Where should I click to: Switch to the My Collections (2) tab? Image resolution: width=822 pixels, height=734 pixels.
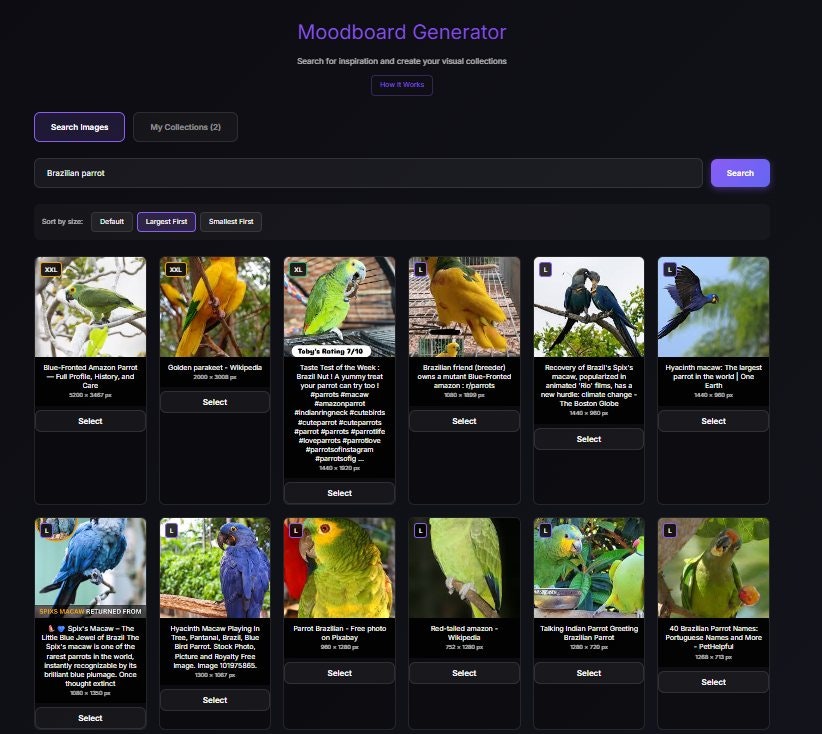[x=183, y=126]
